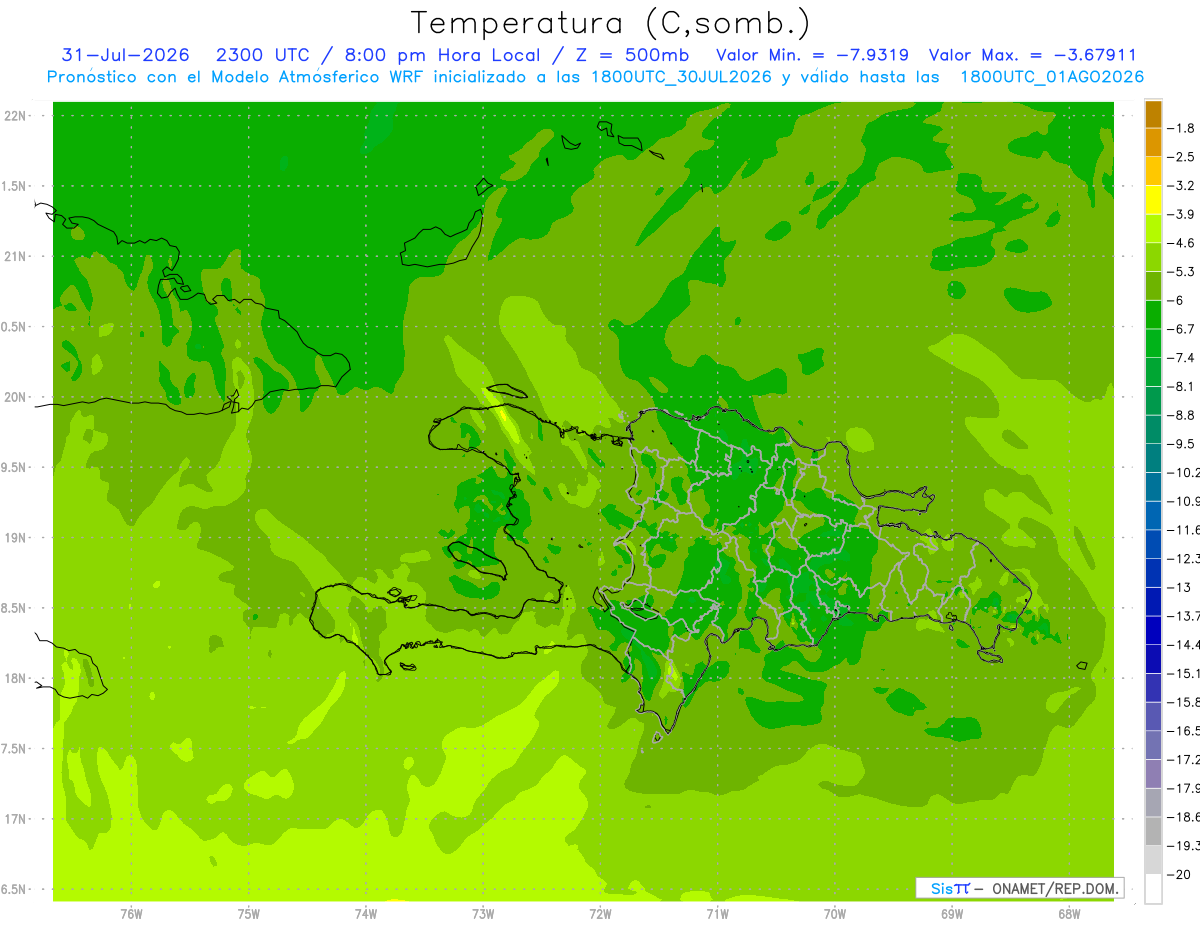1200x927 pixels.
Task: Click the '-3.9' colorbar label
Action: click(x=1181, y=215)
